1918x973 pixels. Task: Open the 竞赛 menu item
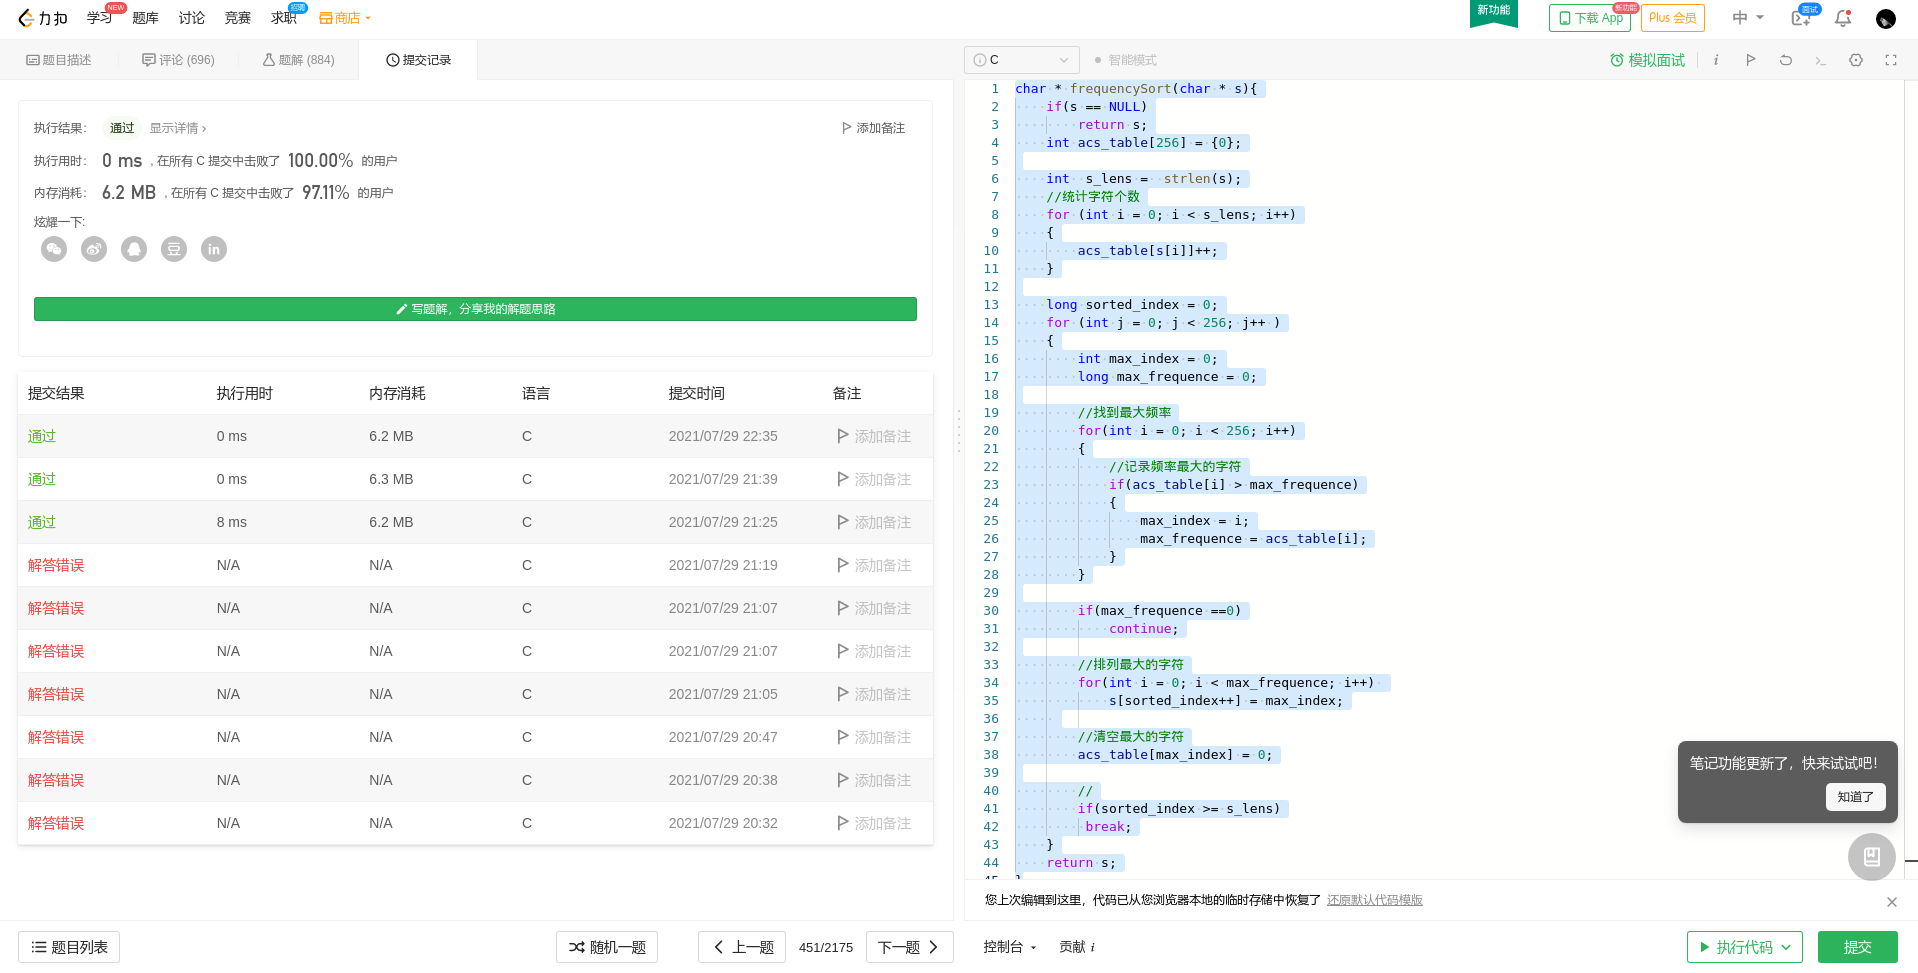pos(238,18)
